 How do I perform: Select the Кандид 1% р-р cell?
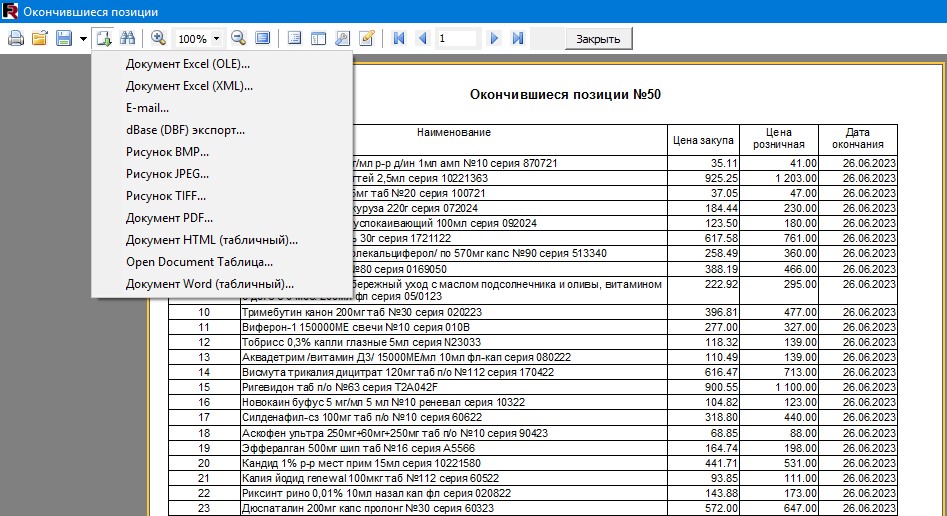[x=454, y=463]
